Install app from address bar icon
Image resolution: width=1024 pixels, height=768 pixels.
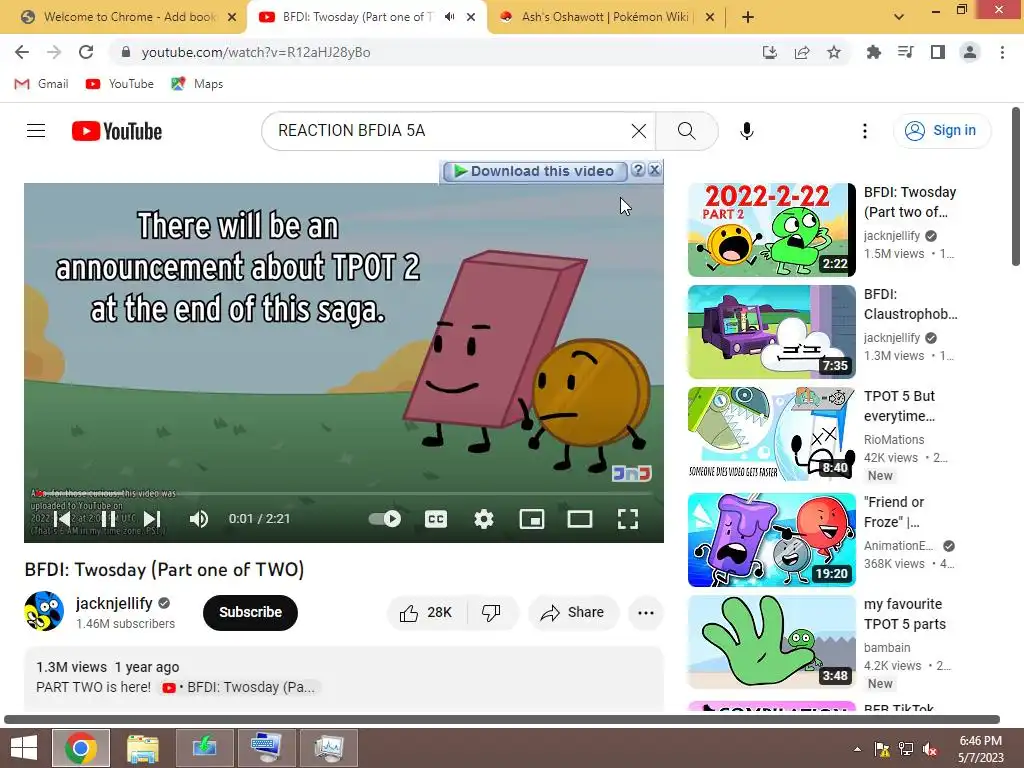770,52
